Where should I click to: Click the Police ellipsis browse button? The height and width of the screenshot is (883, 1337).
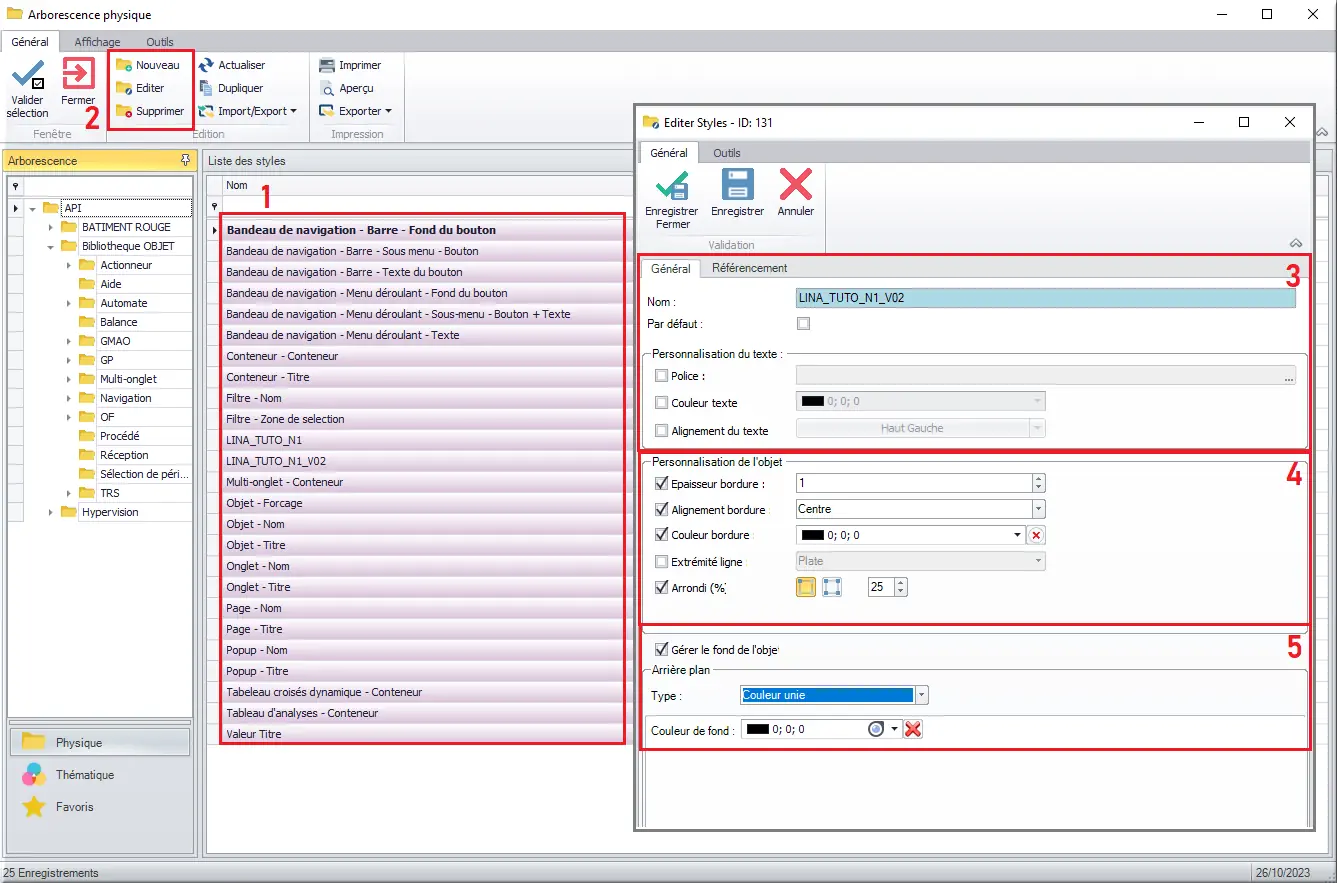1289,376
